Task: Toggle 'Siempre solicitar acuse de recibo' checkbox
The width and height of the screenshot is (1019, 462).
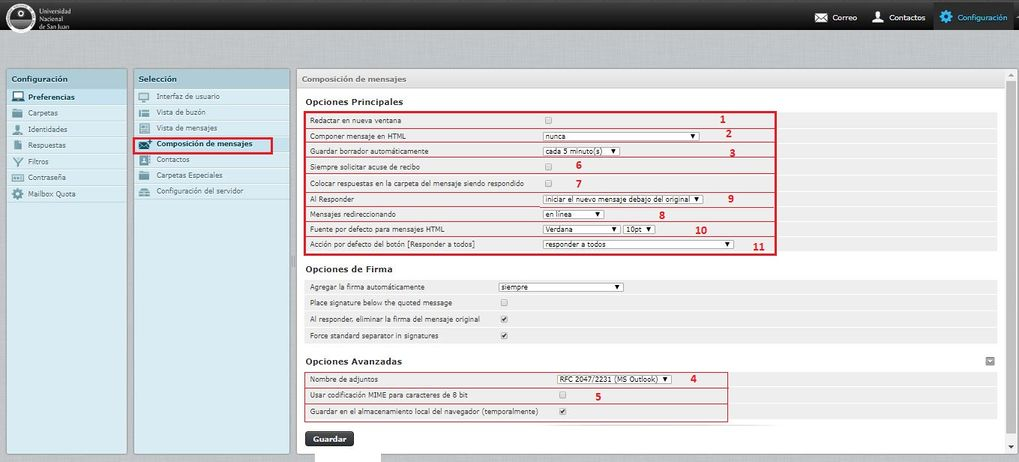Action: tap(548, 167)
